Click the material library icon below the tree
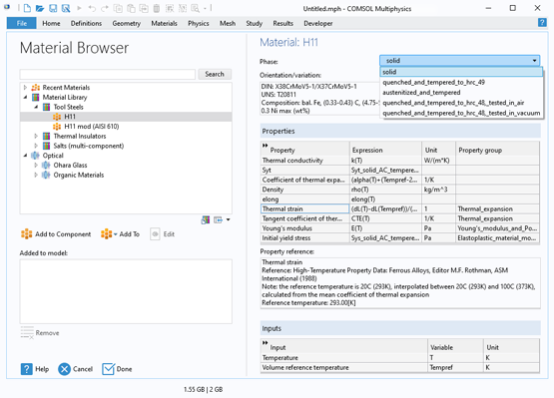The width and height of the screenshot is (554, 398). point(205,220)
